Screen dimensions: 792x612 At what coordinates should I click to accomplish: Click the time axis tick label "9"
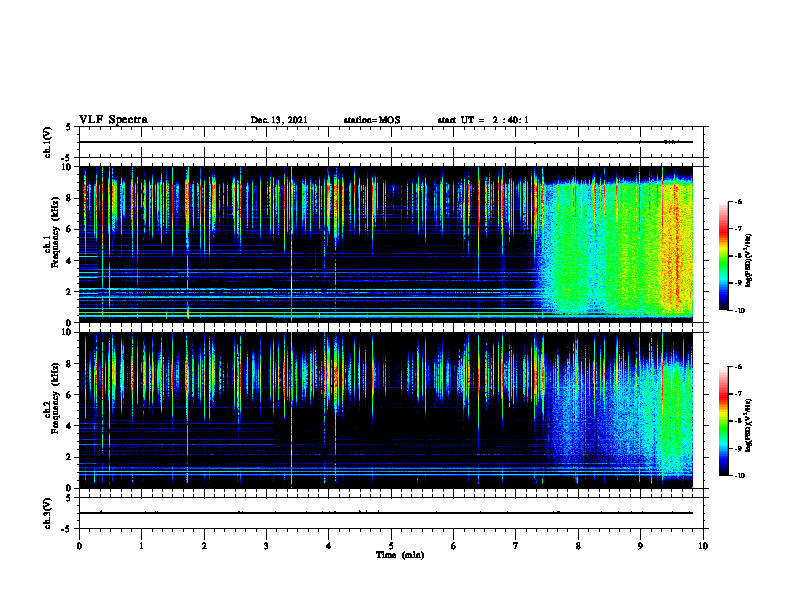640,546
